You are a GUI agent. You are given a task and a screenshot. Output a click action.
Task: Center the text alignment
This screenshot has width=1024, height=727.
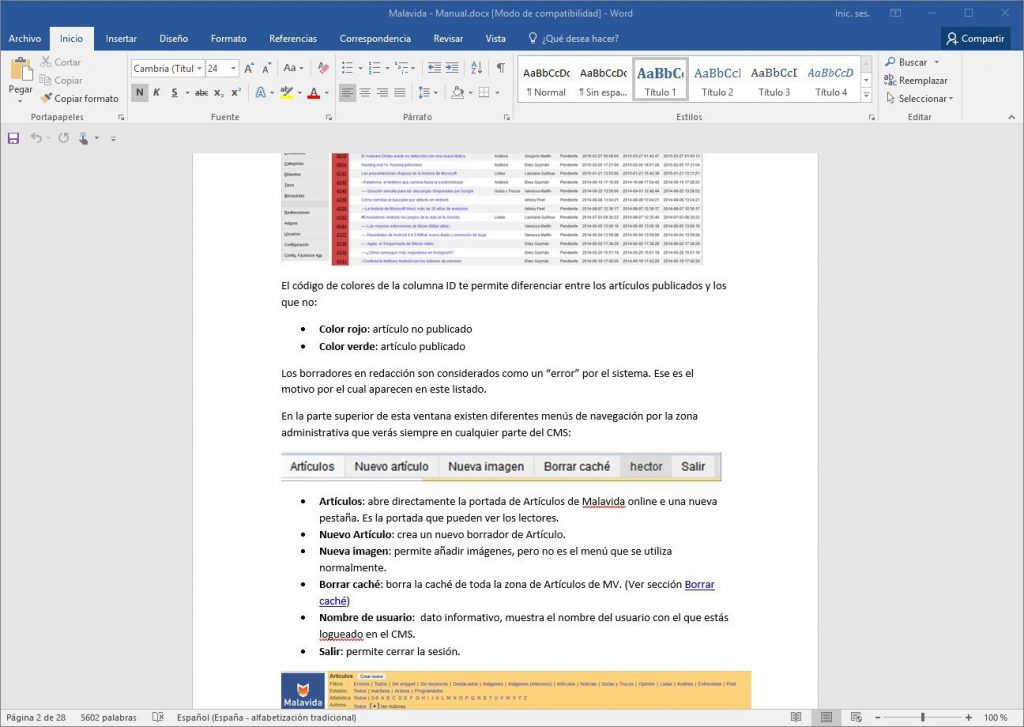(x=365, y=93)
